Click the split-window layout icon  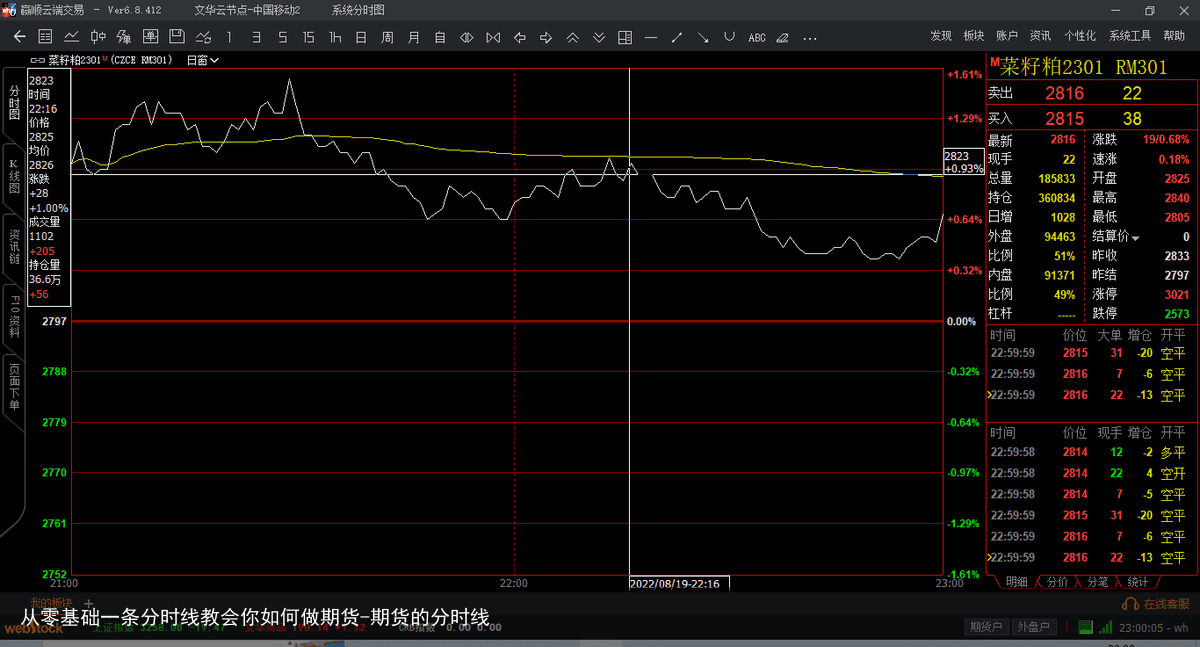coord(625,37)
